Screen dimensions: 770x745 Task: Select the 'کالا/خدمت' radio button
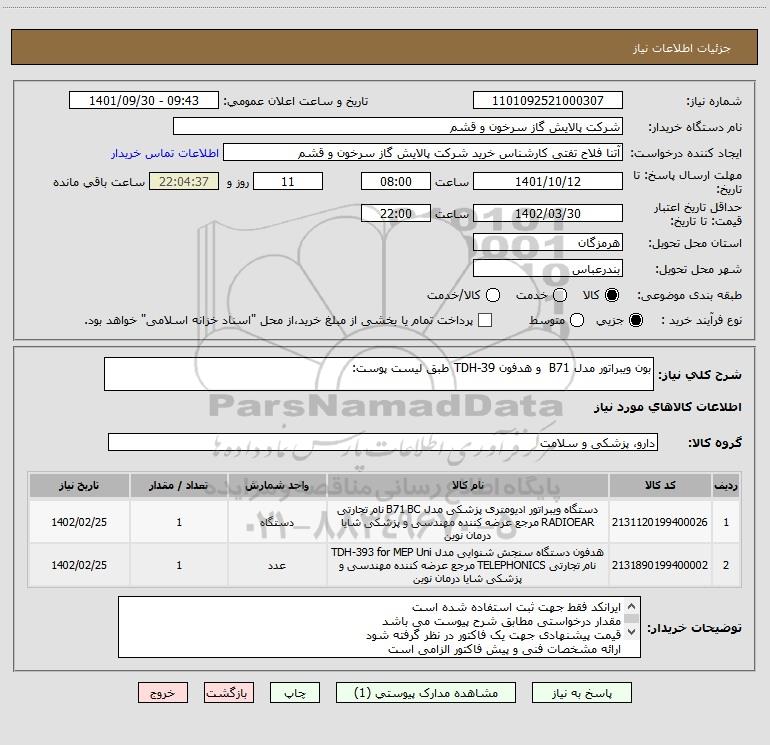pos(493,295)
